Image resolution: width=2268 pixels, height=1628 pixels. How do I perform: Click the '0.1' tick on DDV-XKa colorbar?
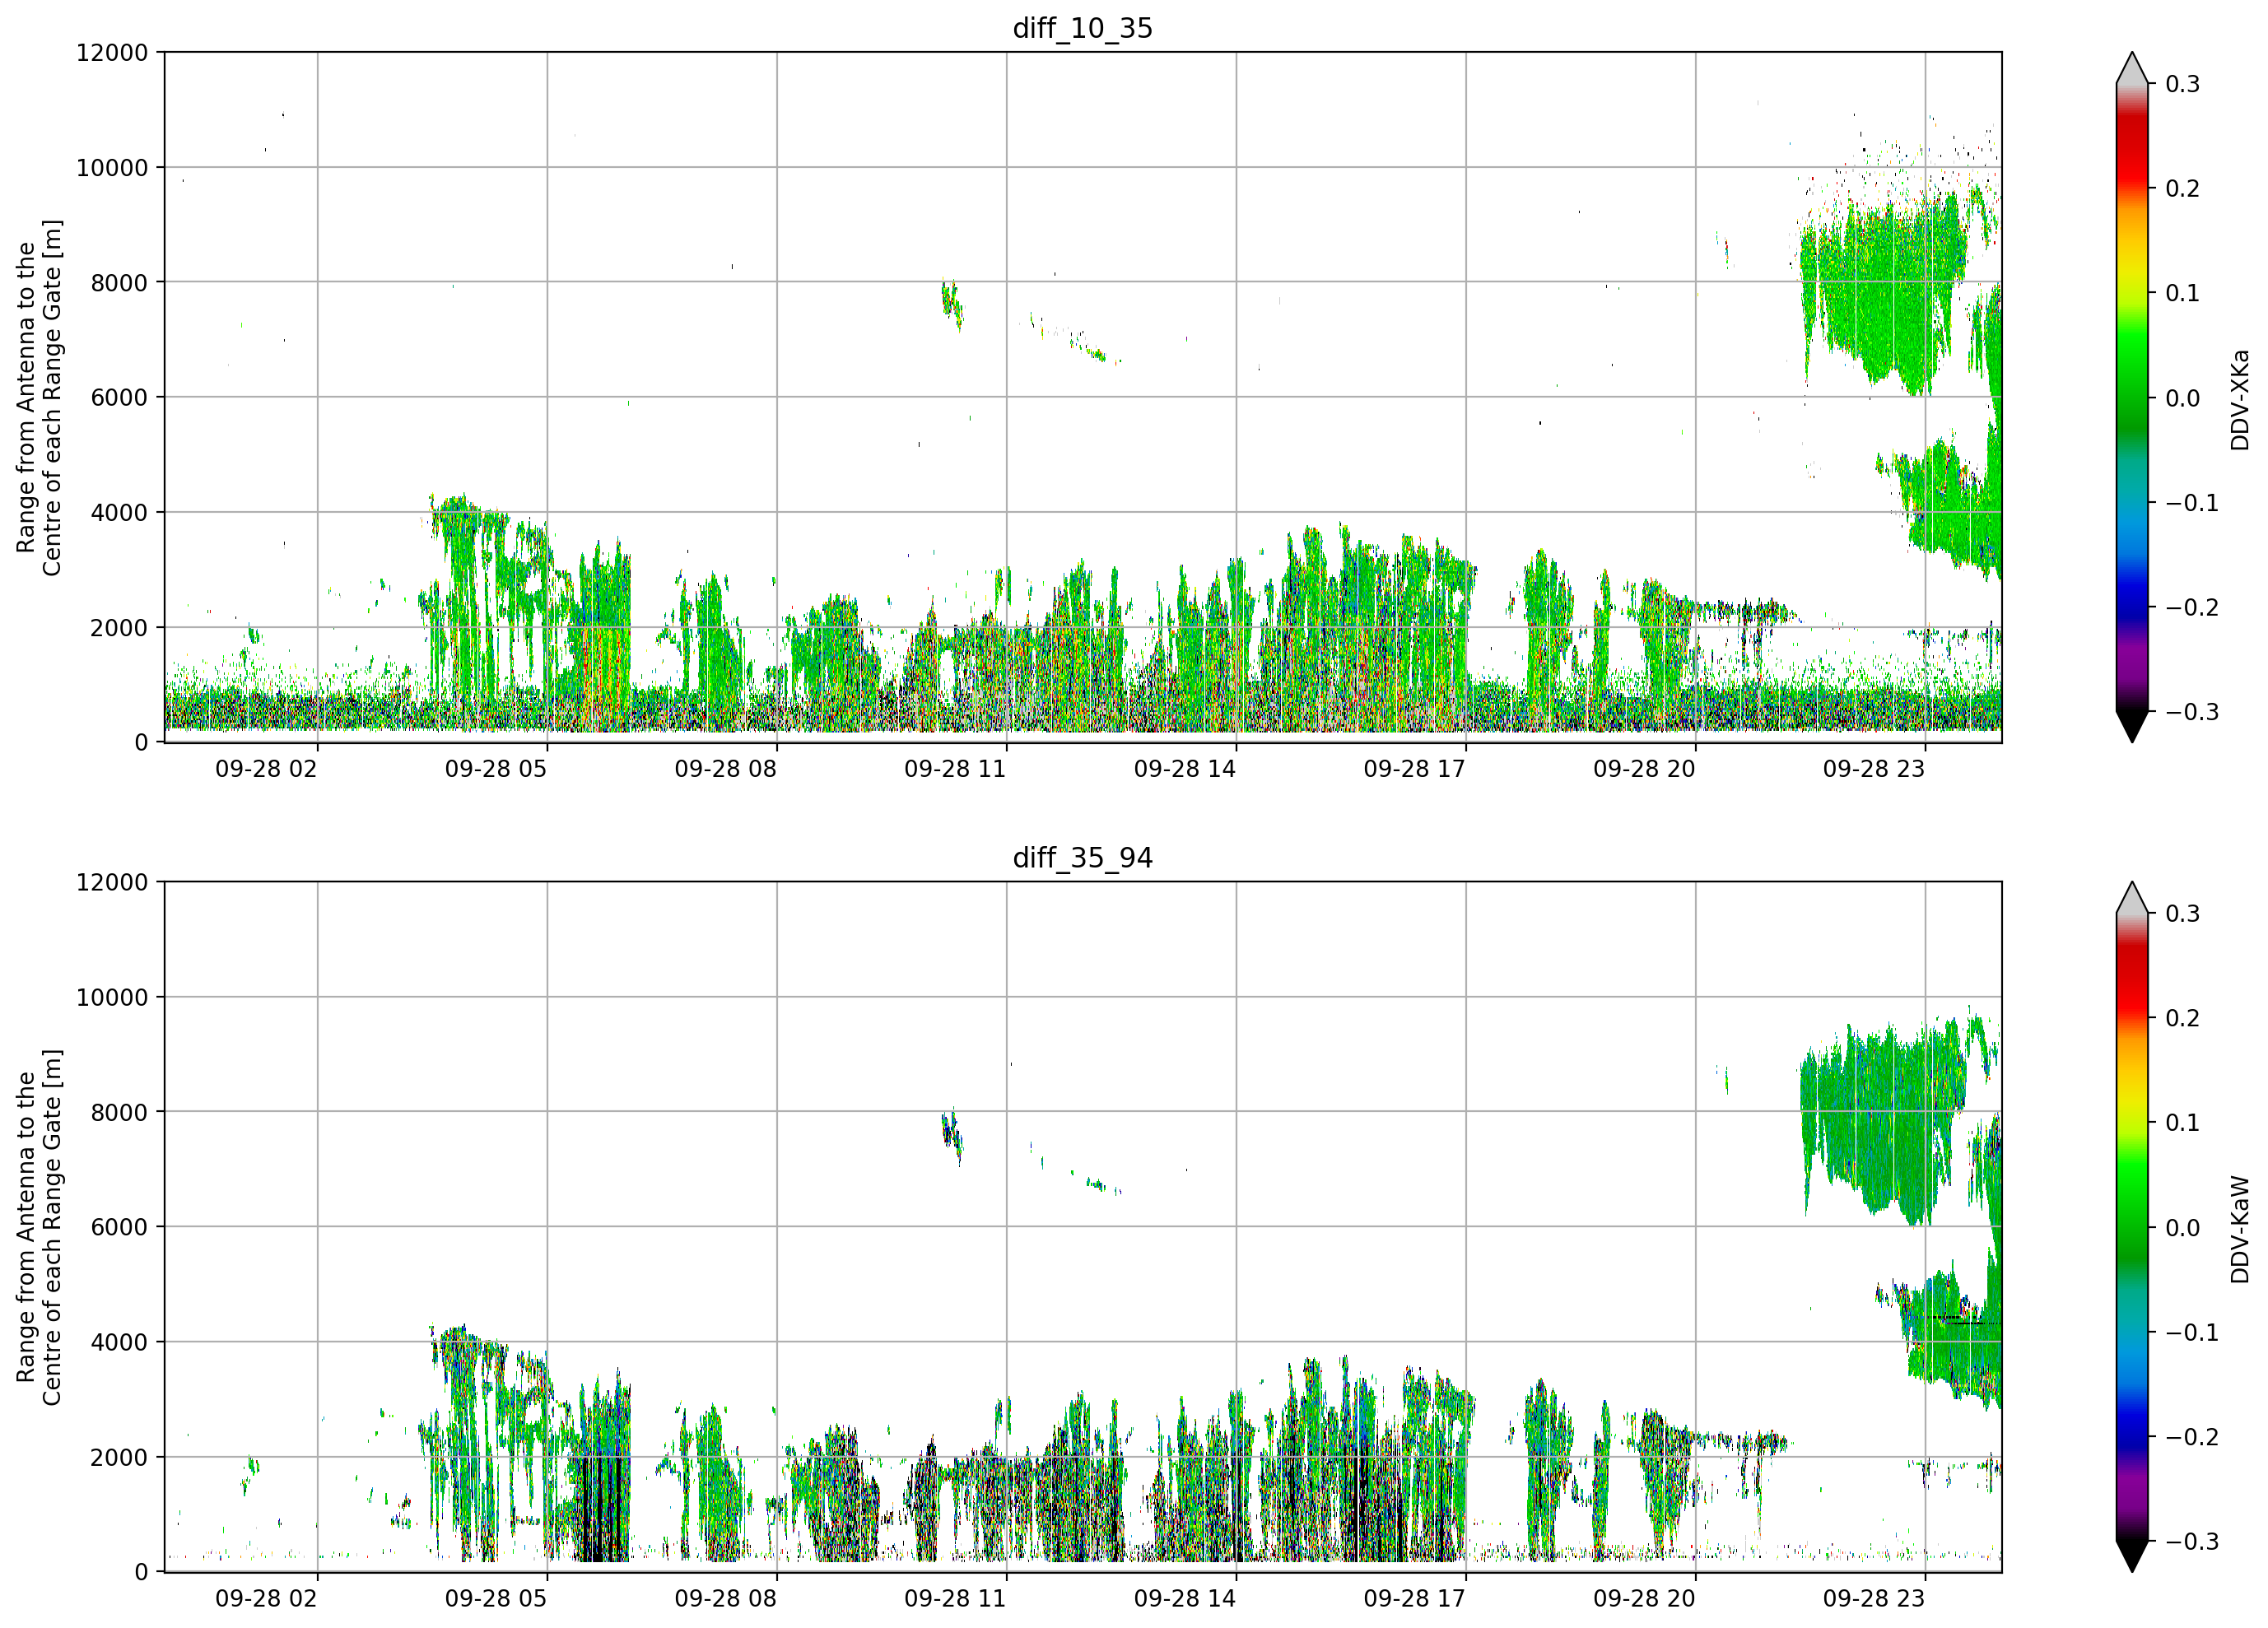coord(2183,294)
